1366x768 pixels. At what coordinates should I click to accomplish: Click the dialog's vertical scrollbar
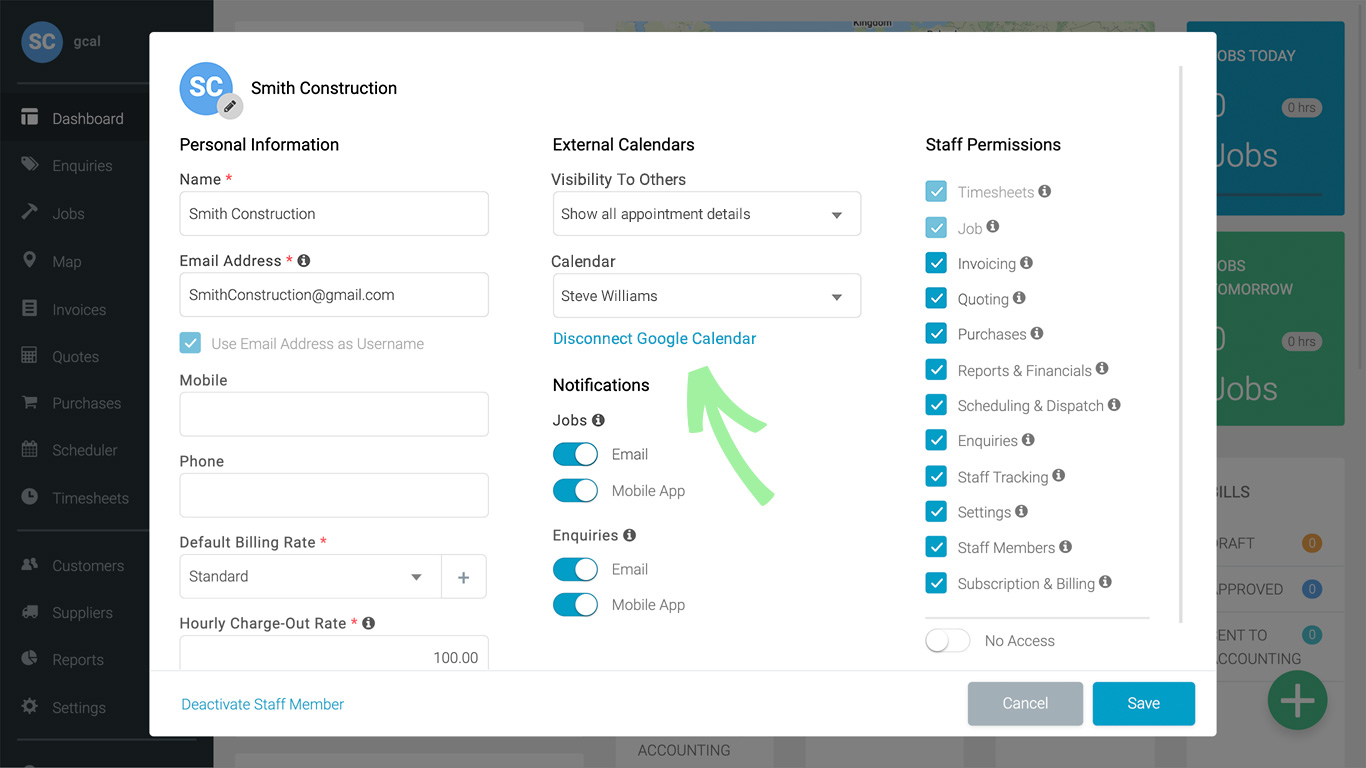tap(1181, 345)
